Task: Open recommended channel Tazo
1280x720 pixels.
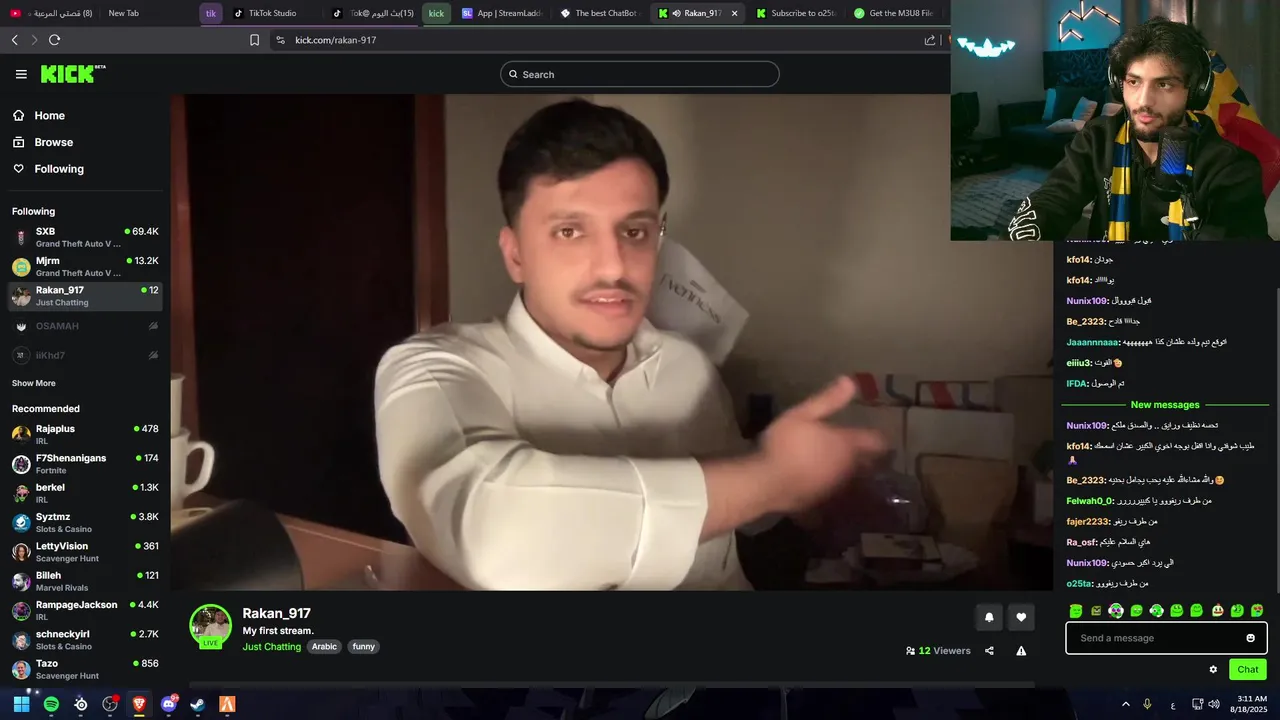Action: click(85, 669)
